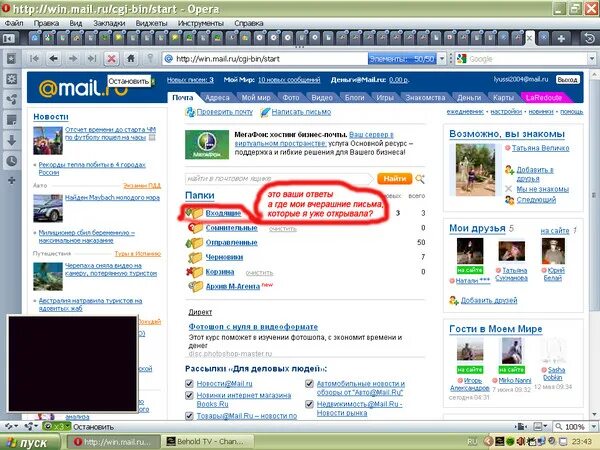Viewport: 600px width, 450px height.
Task: Open the Bookmarks star panel icon
Action: click(x=11, y=59)
